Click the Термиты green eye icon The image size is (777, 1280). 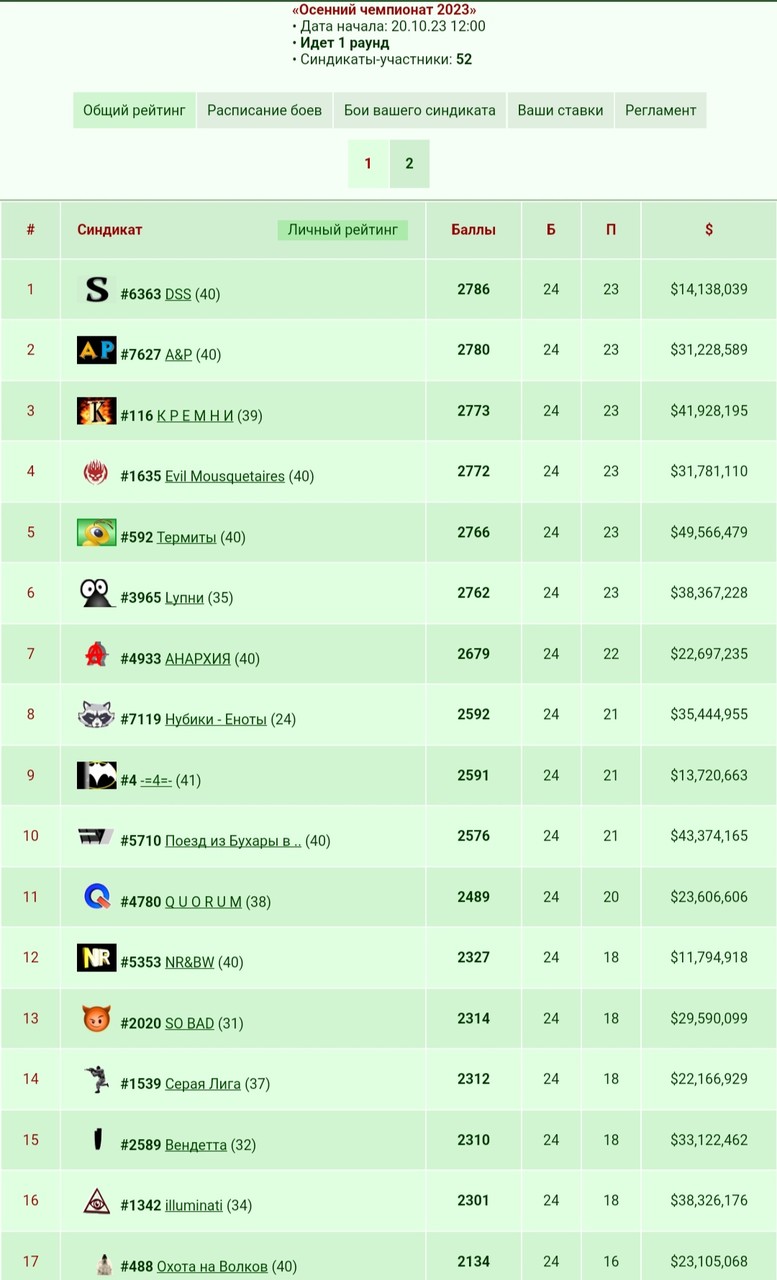pyautogui.click(x=97, y=533)
